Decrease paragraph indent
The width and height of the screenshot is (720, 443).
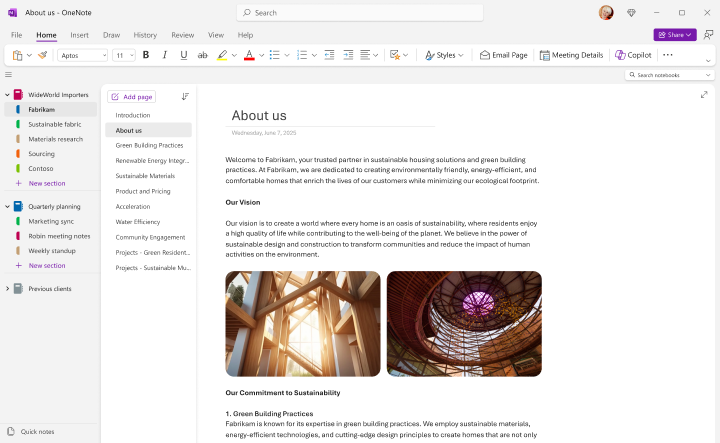coord(329,55)
